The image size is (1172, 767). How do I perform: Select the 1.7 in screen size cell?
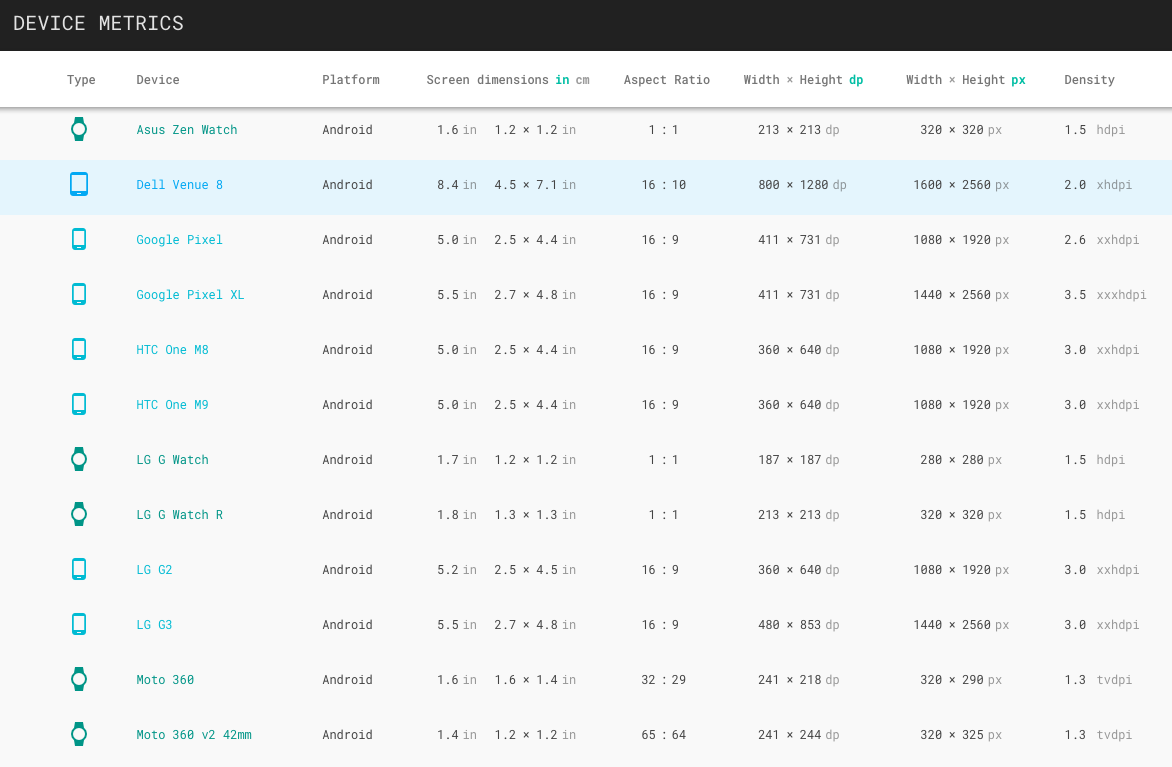457,460
